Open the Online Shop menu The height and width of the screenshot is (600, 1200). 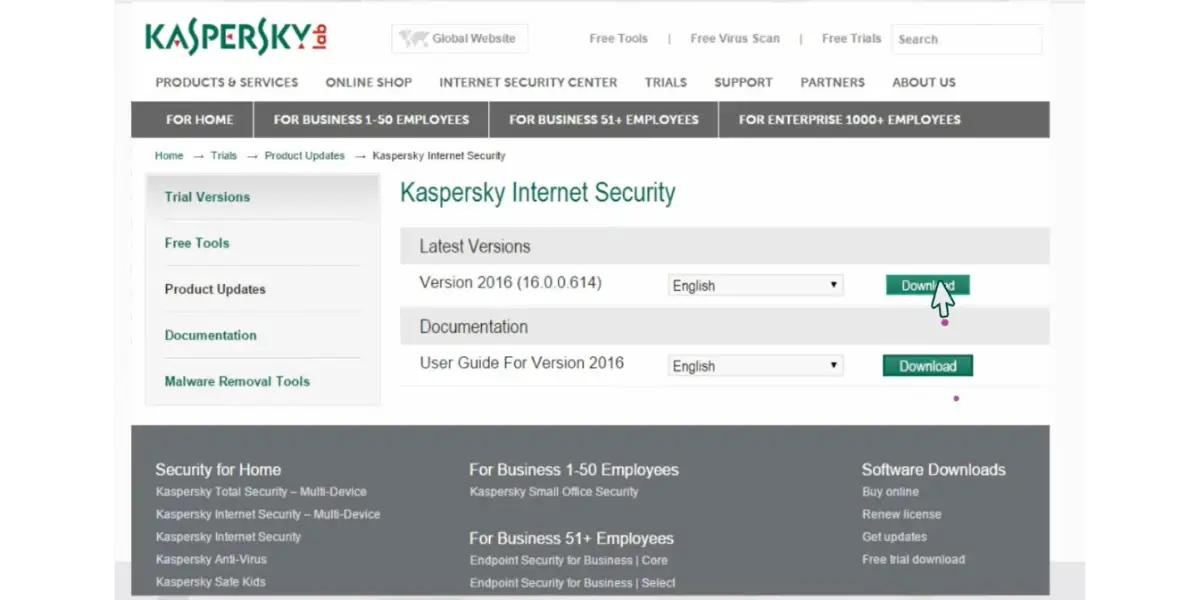(368, 82)
